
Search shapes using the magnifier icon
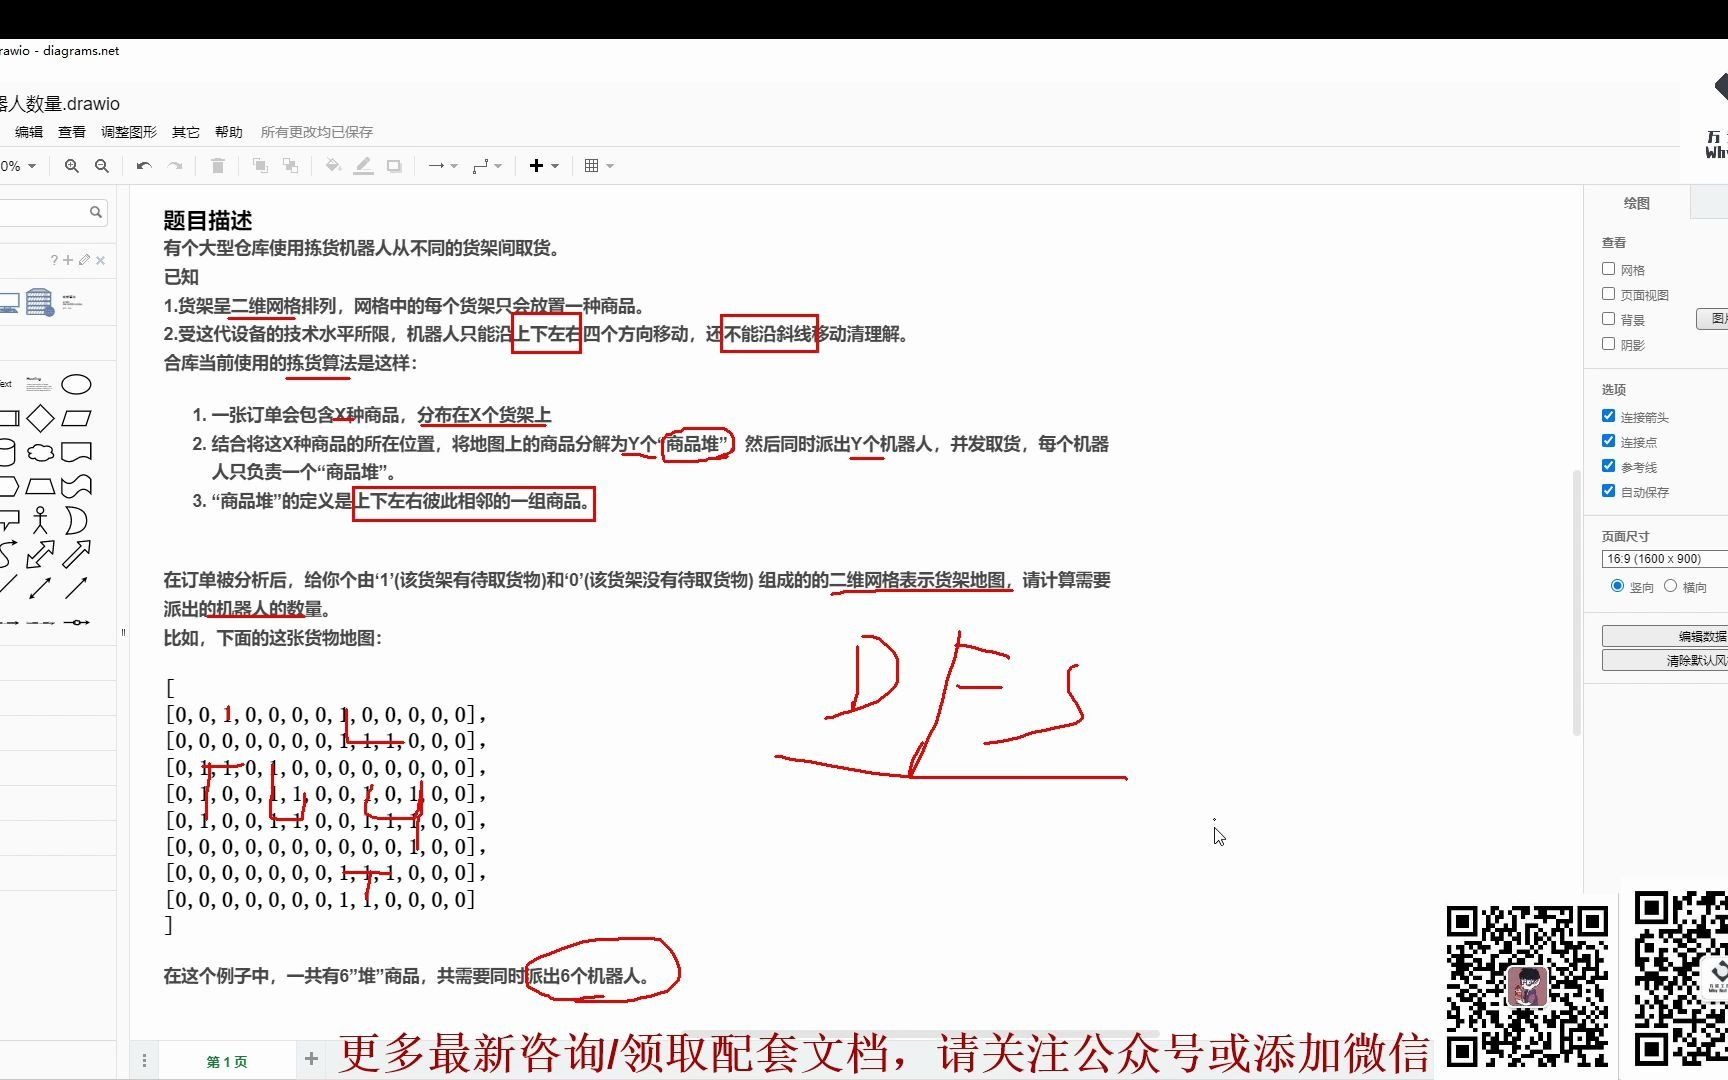(96, 212)
